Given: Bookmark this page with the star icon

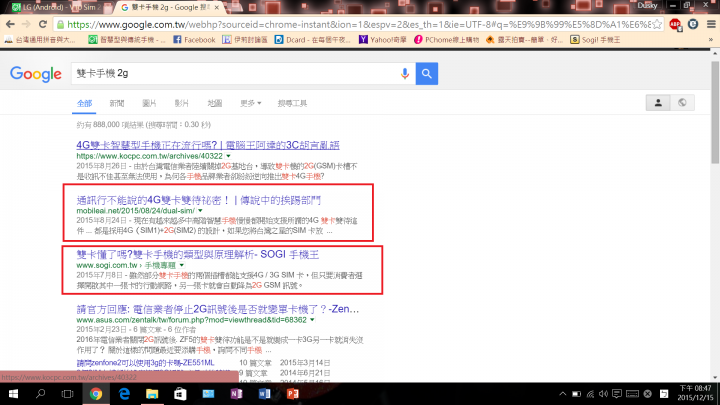Looking at the screenshot, I should point(657,24).
